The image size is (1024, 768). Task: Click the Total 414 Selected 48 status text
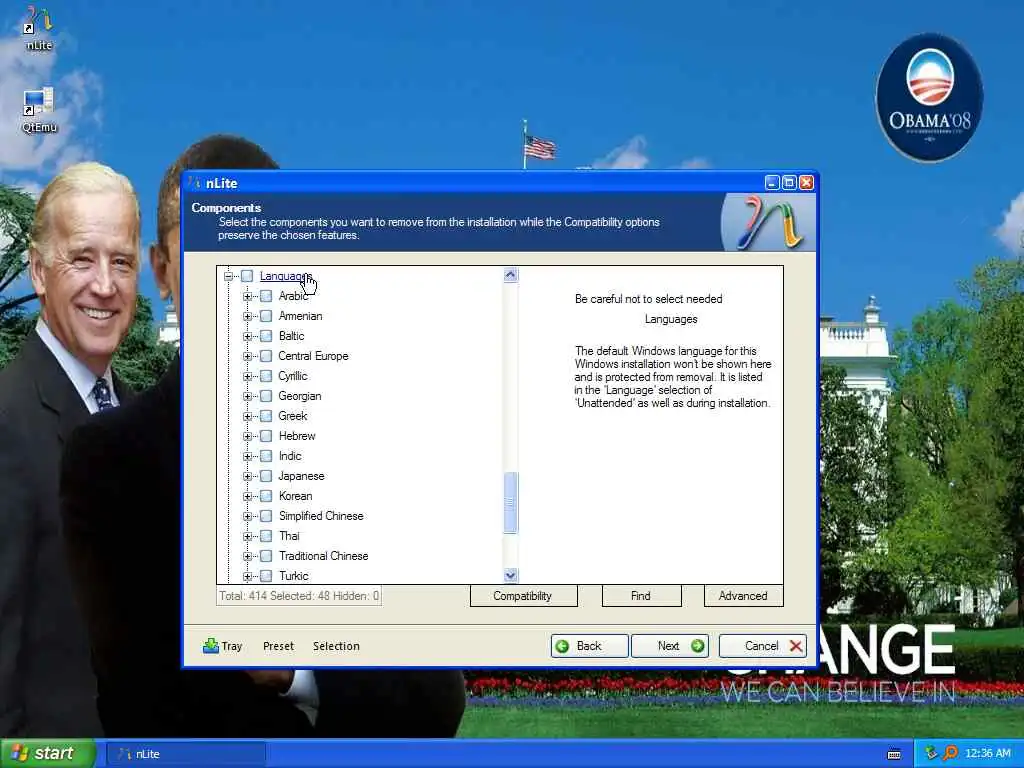(299, 596)
